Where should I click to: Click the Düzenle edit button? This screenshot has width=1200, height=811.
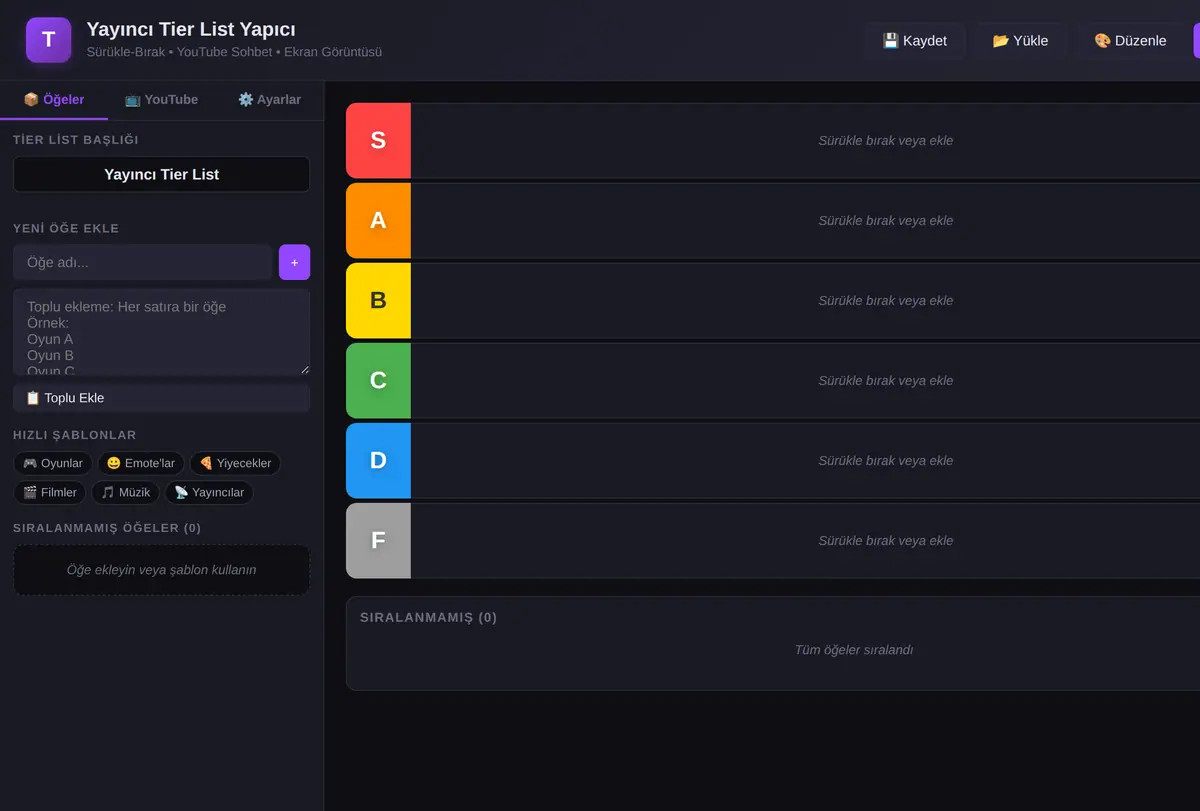point(1130,41)
